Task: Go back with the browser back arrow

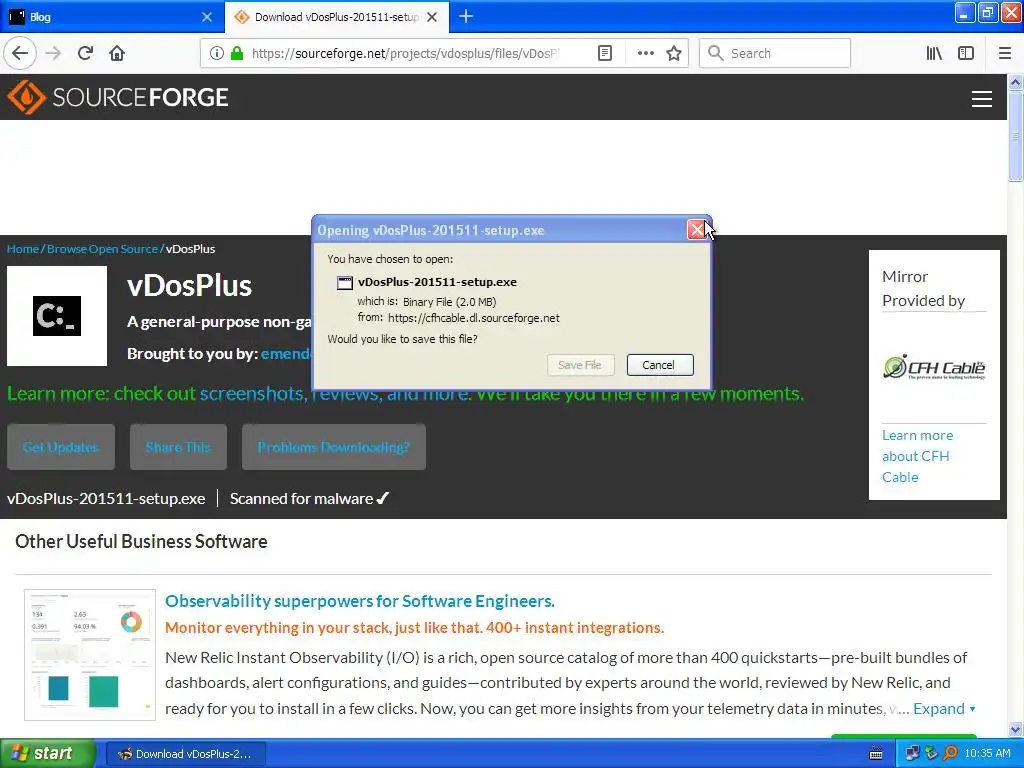Action: point(20,53)
